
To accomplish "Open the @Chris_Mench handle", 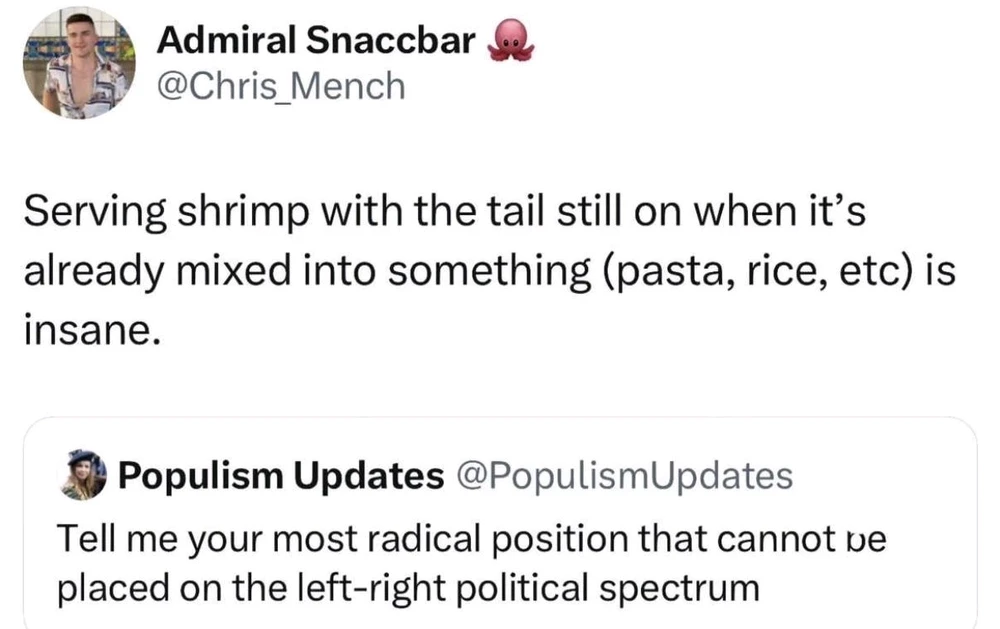I will pyautogui.click(x=281, y=87).
